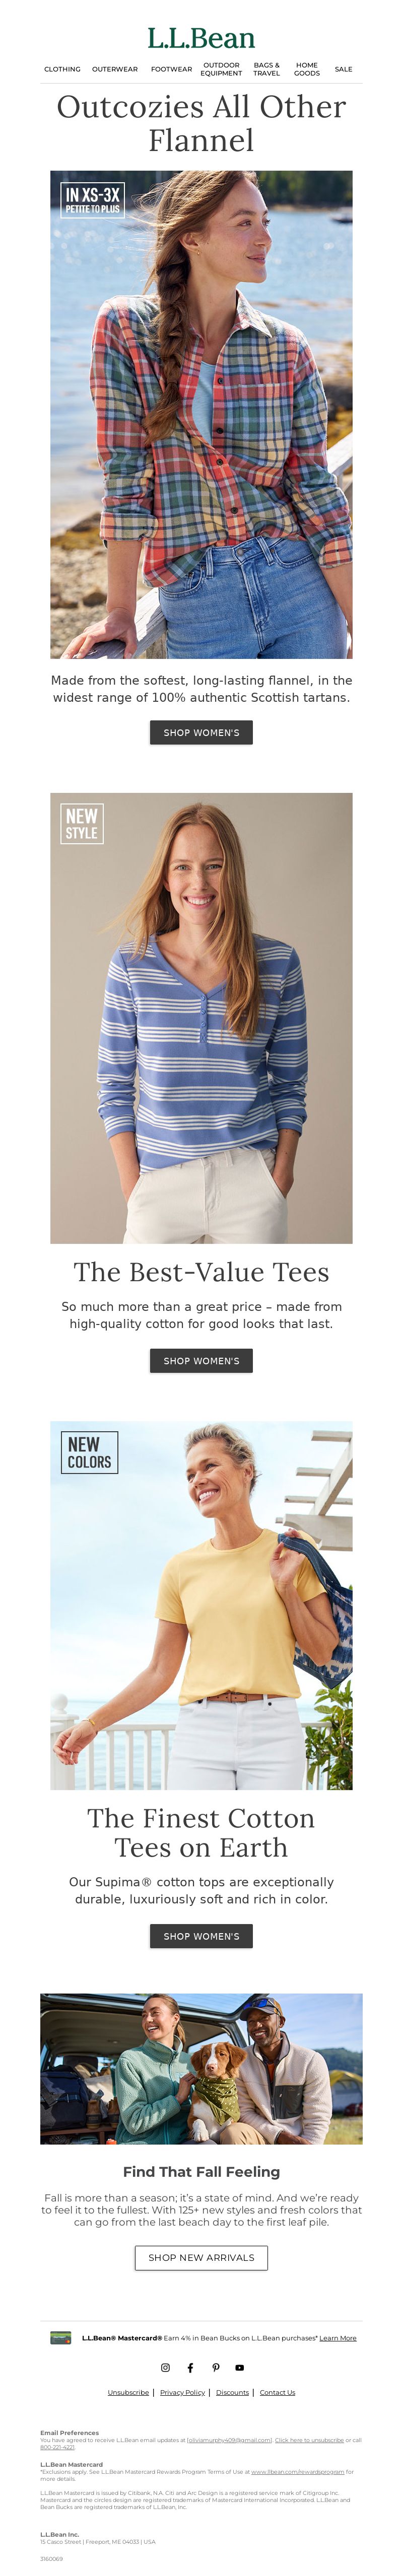
Task: Open the YouTube social icon
Action: (239, 2367)
